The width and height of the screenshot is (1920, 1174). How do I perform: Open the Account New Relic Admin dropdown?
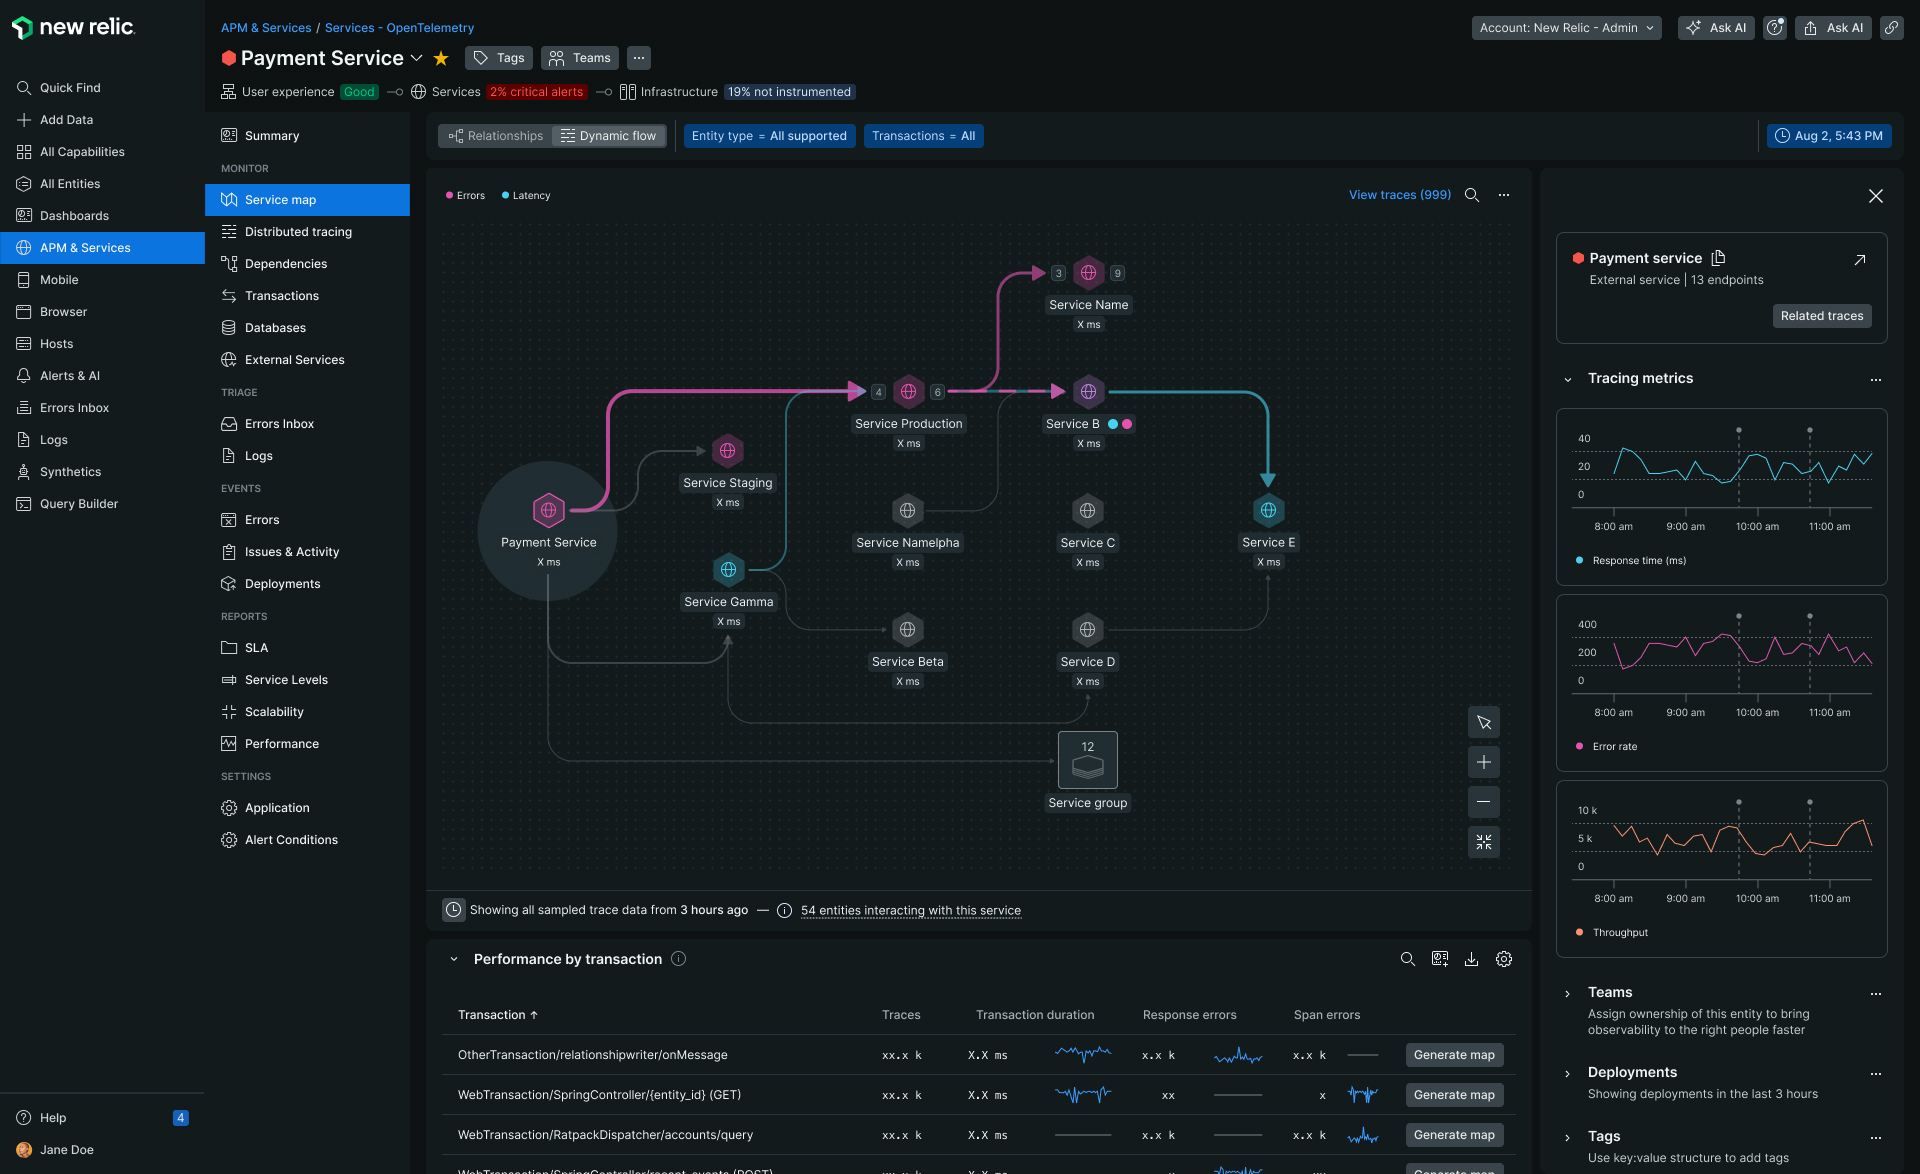point(1567,28)
